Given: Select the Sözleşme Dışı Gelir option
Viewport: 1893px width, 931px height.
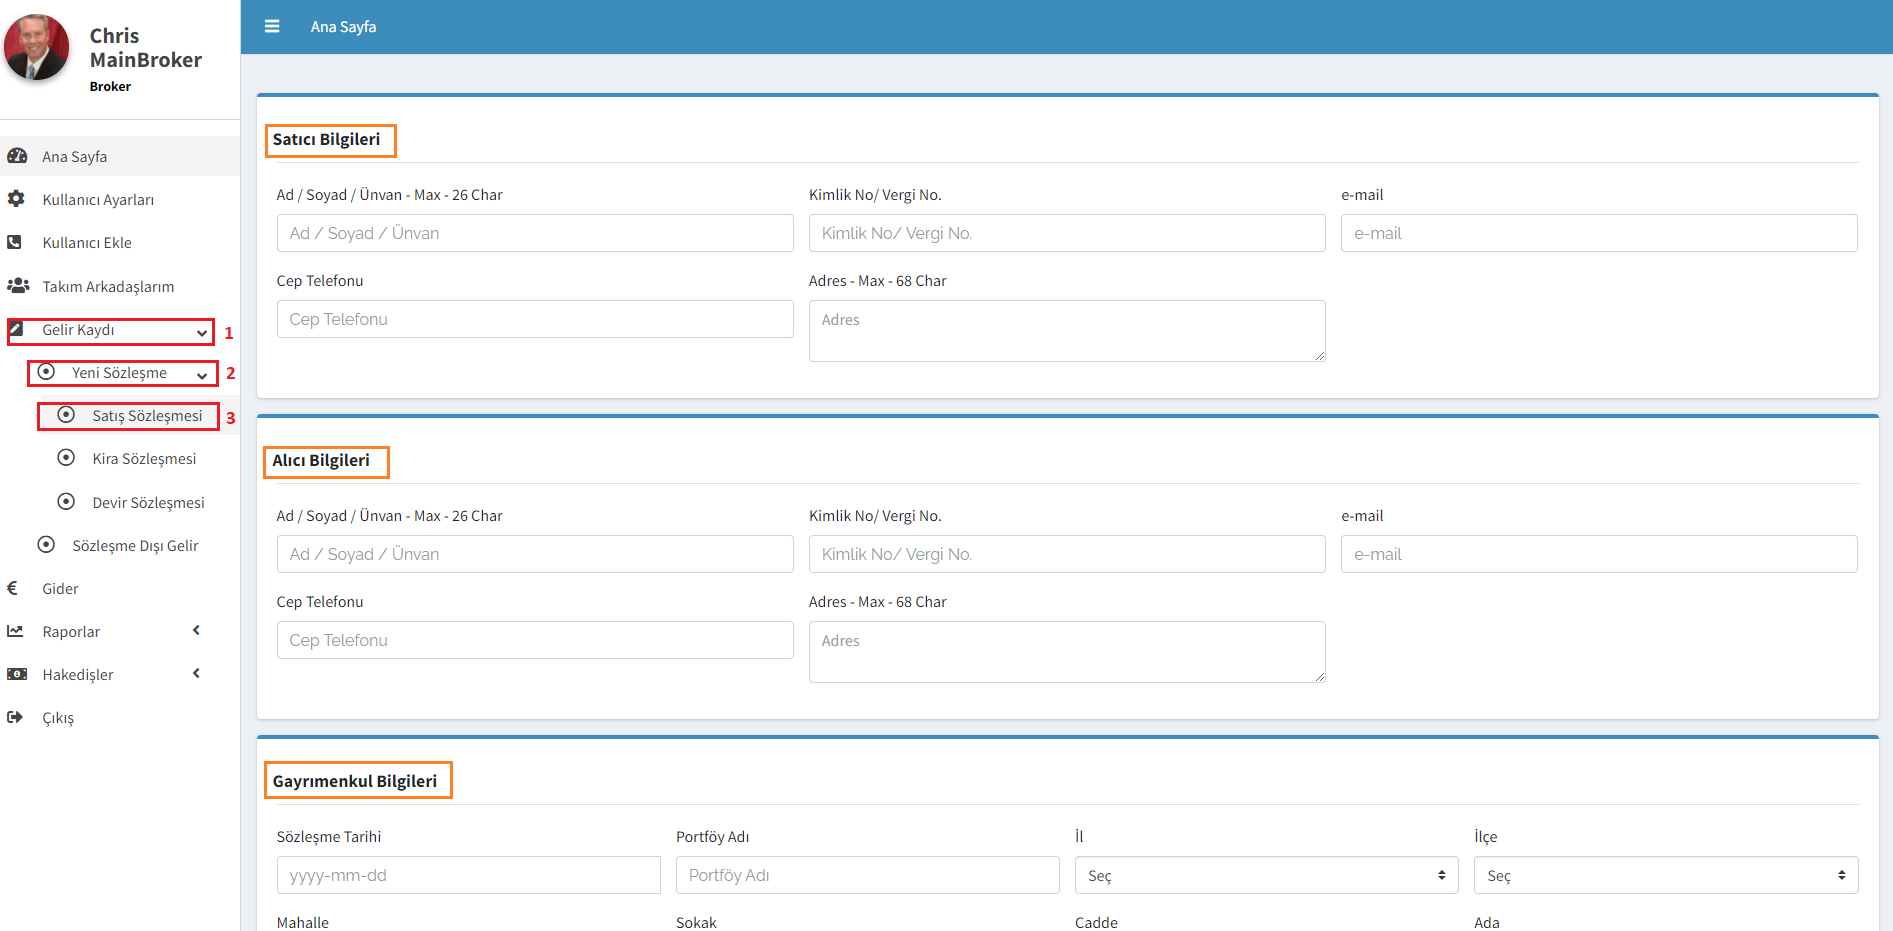Looking at the screenshot, I should (x=46, y=545).
